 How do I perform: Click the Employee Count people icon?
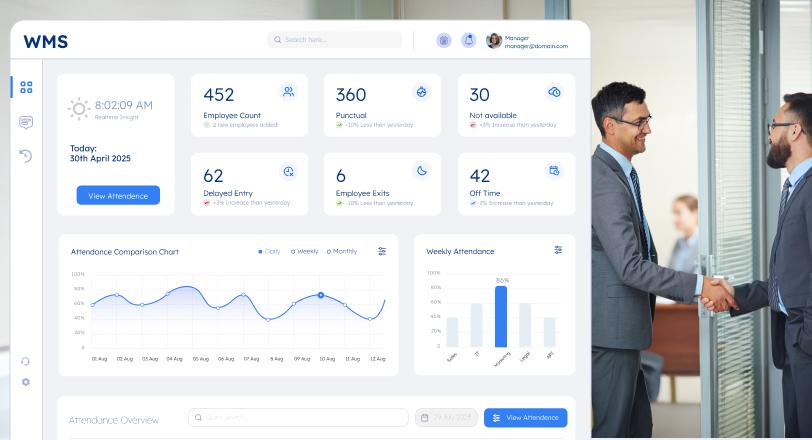(x=288, y=92)
